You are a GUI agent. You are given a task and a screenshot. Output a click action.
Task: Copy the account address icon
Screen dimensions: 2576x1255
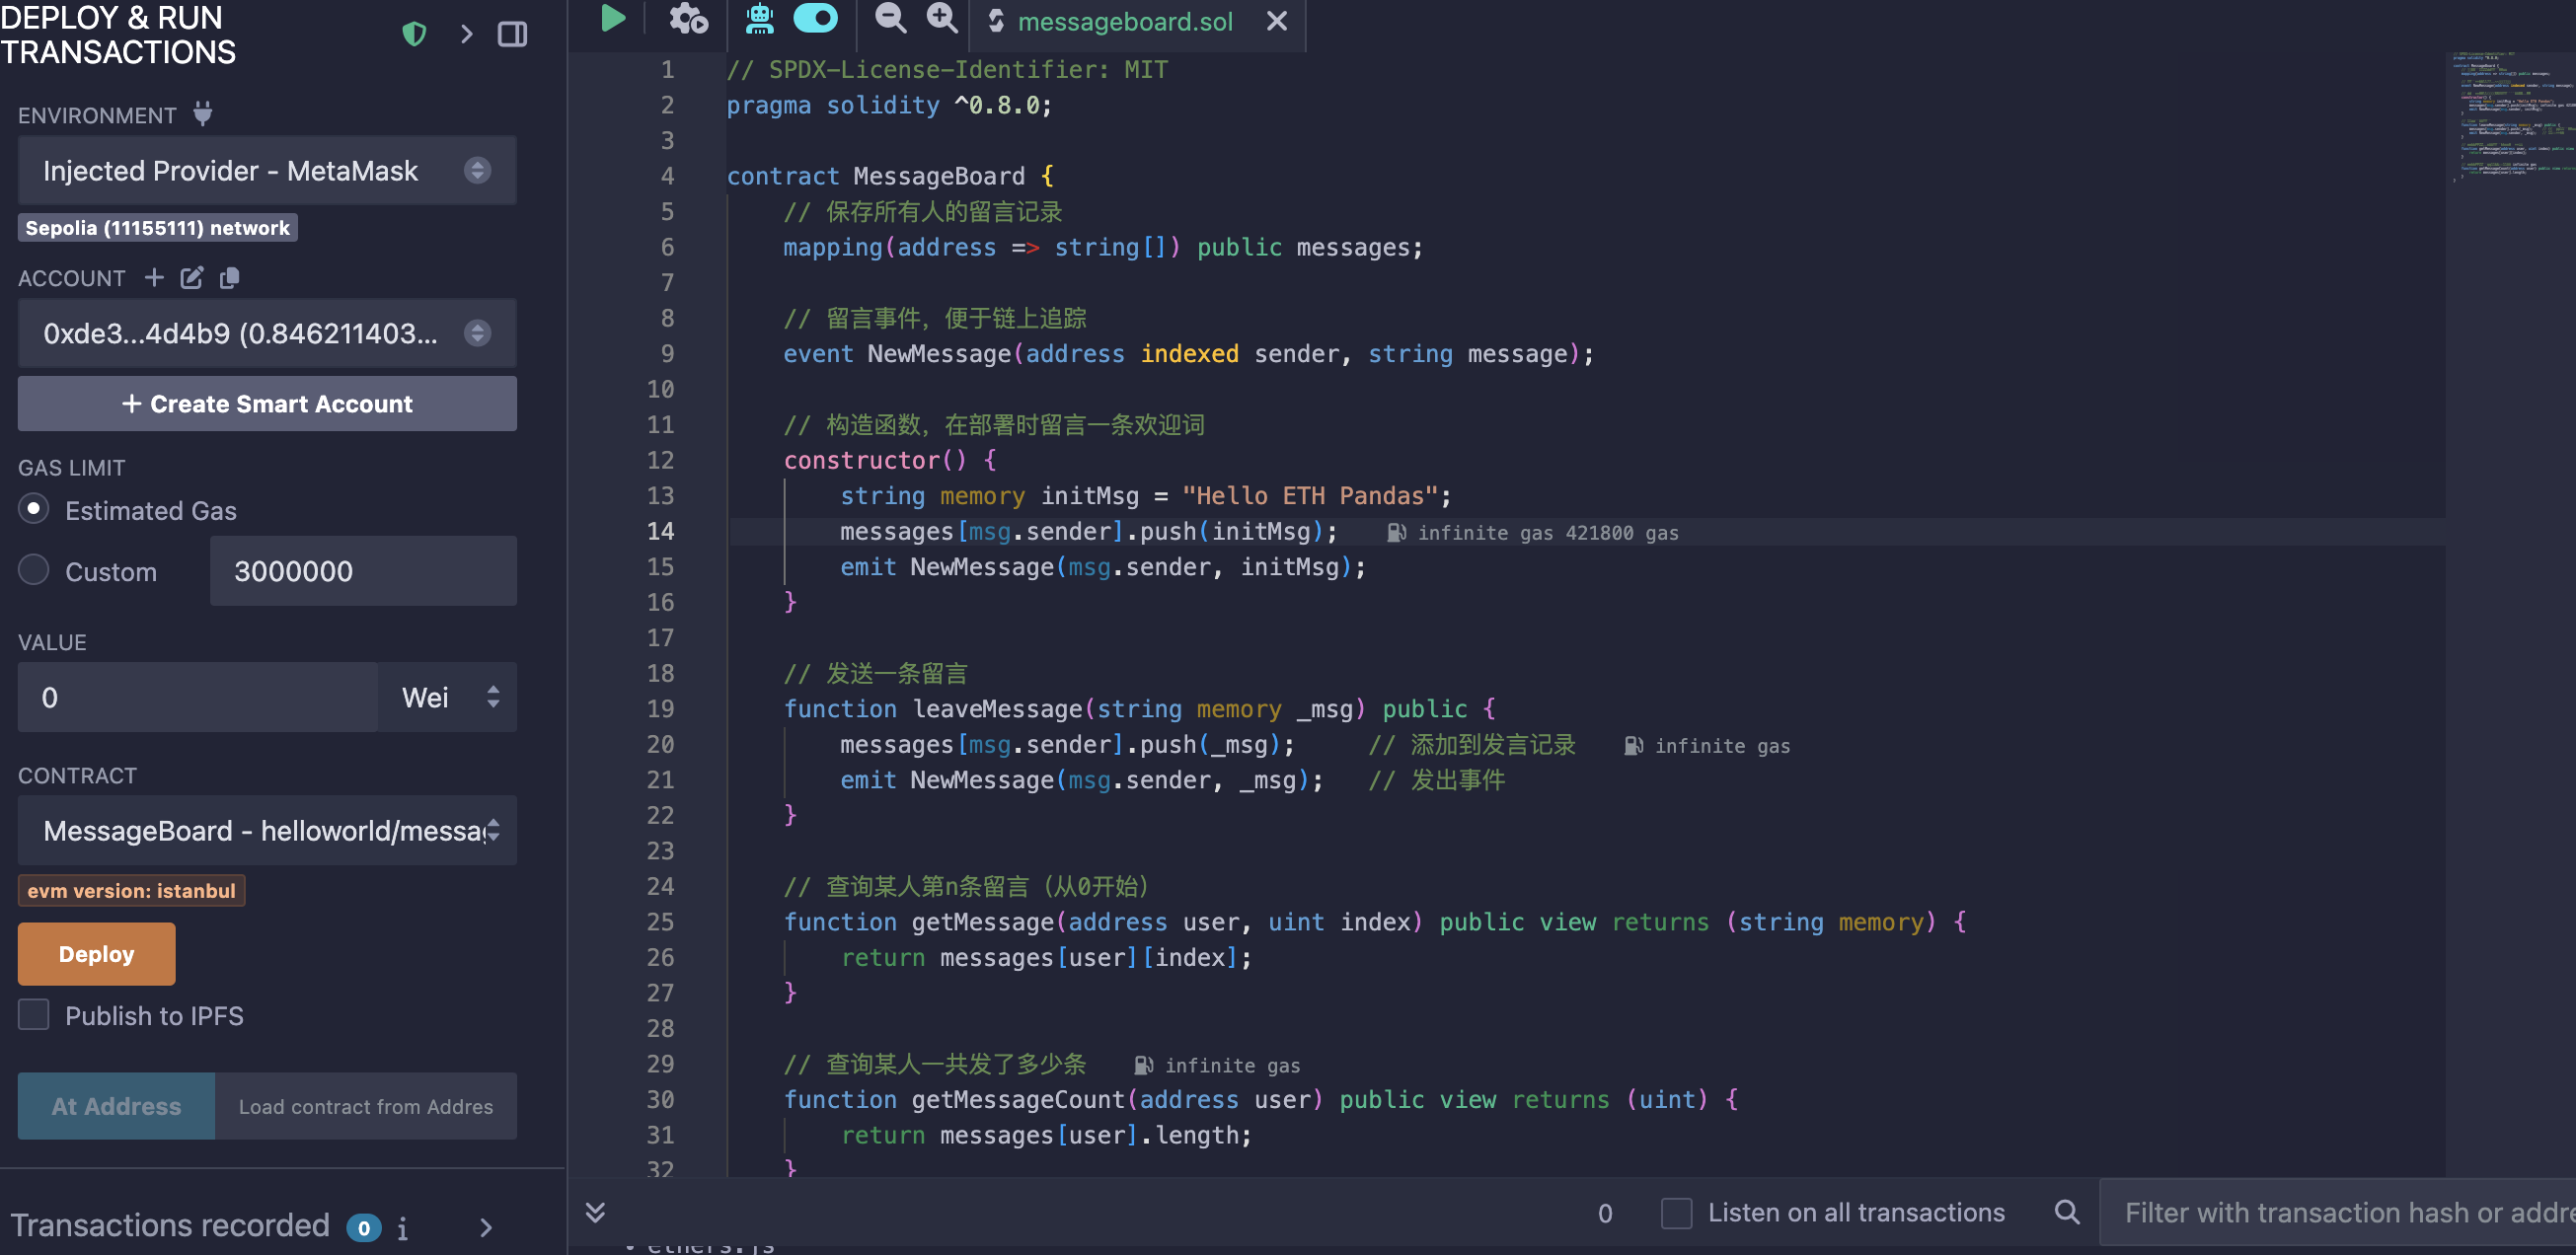(x=229, y=278)
